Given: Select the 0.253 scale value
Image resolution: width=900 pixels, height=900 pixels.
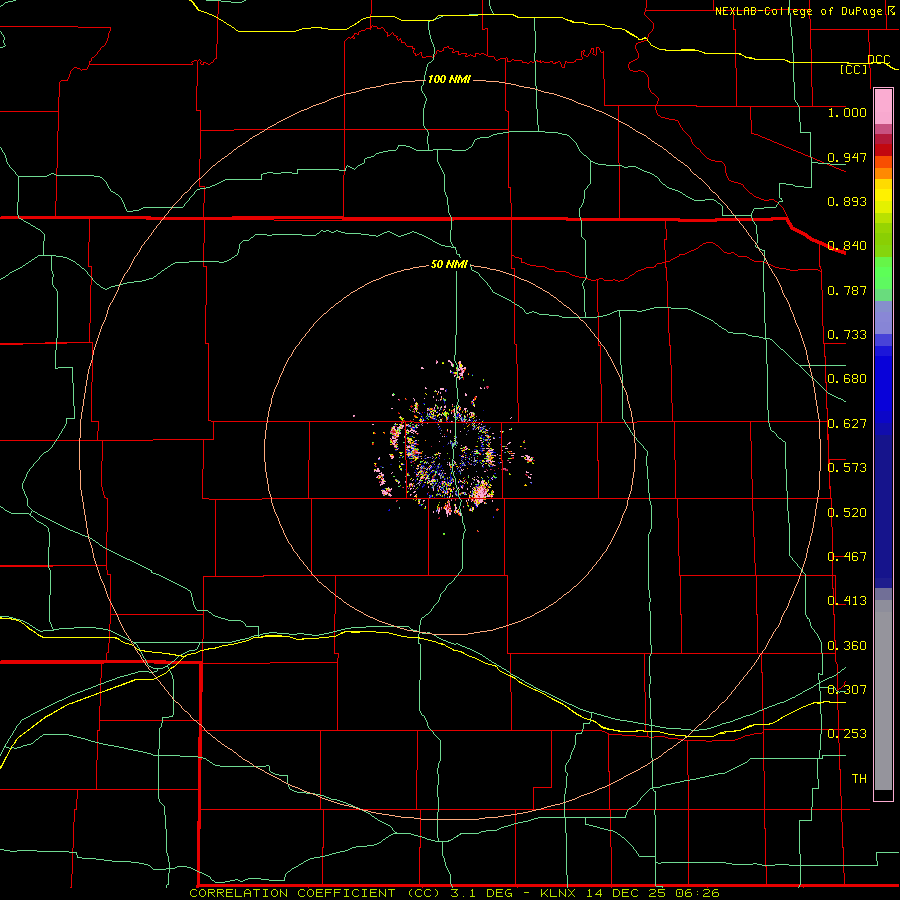Looking at the screenshot, I should coord(847,734).
